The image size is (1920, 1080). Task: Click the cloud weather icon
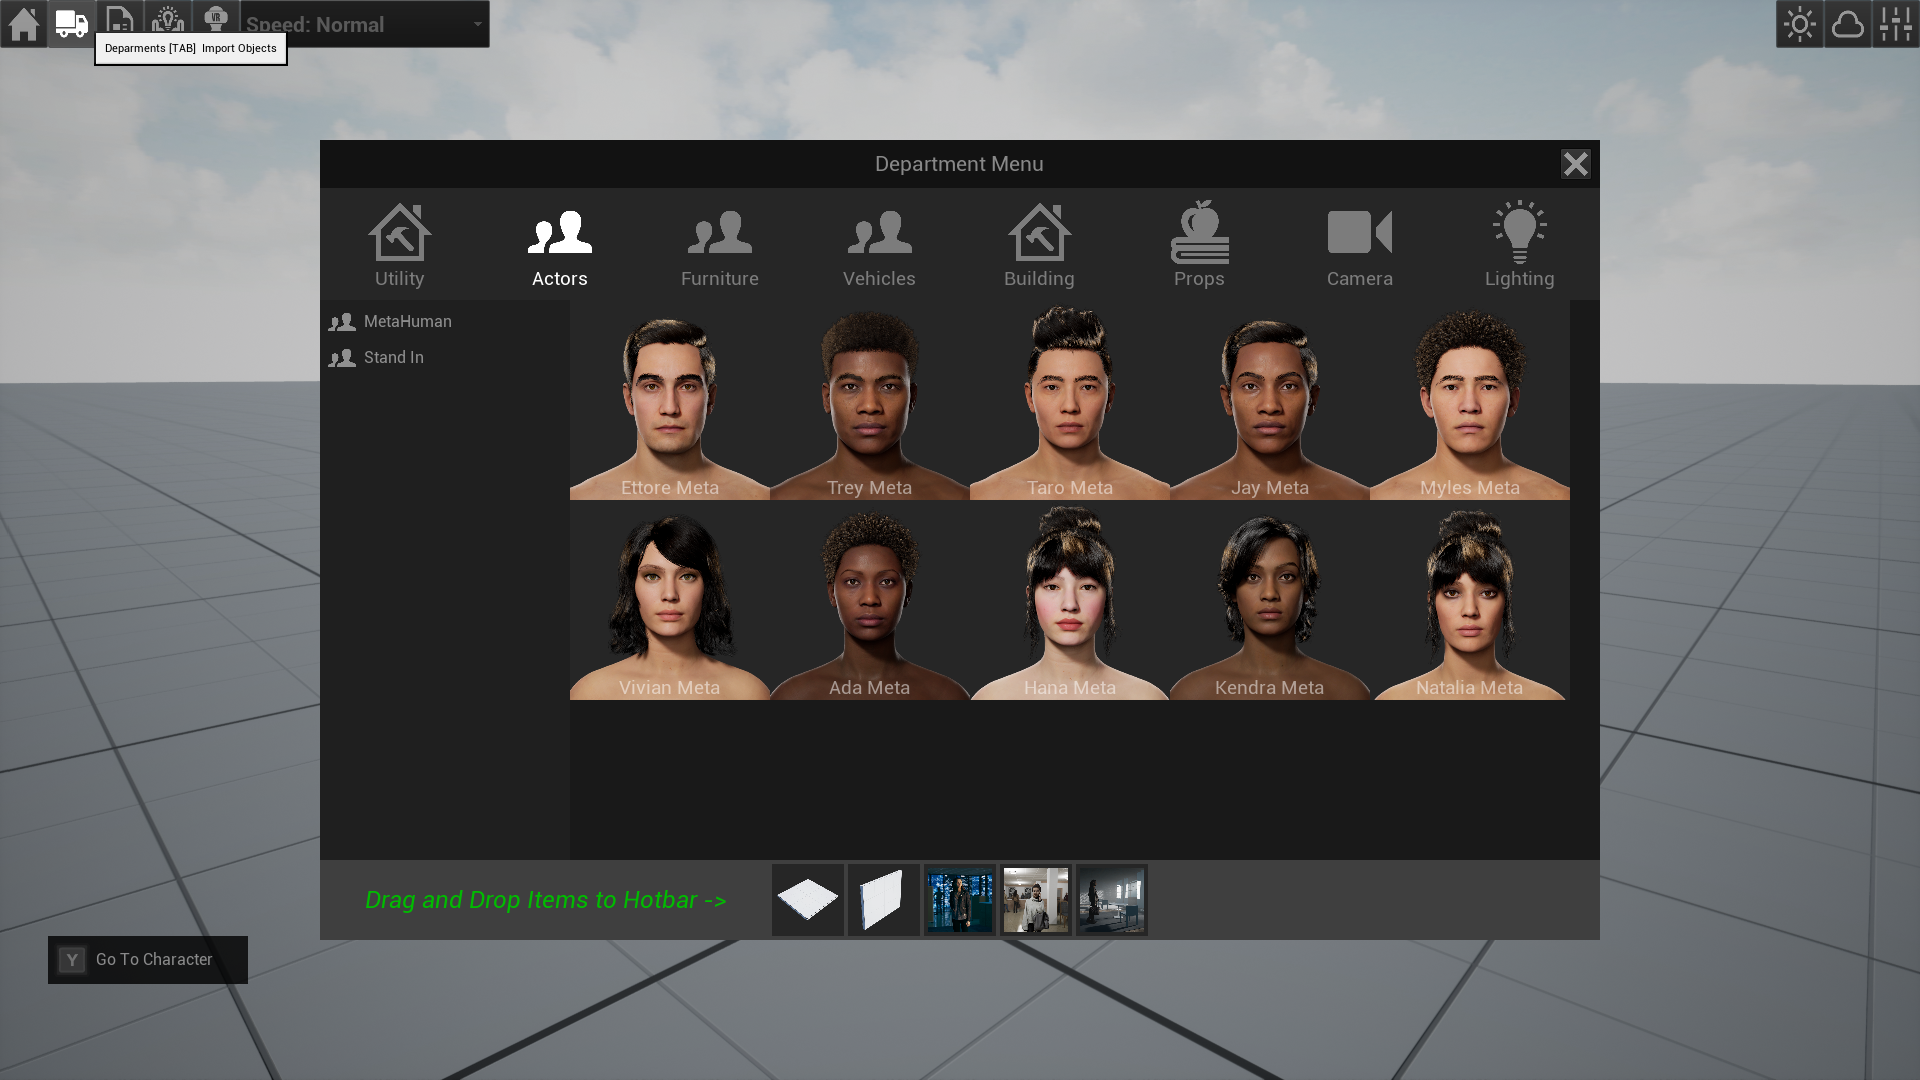[1848, 24]
